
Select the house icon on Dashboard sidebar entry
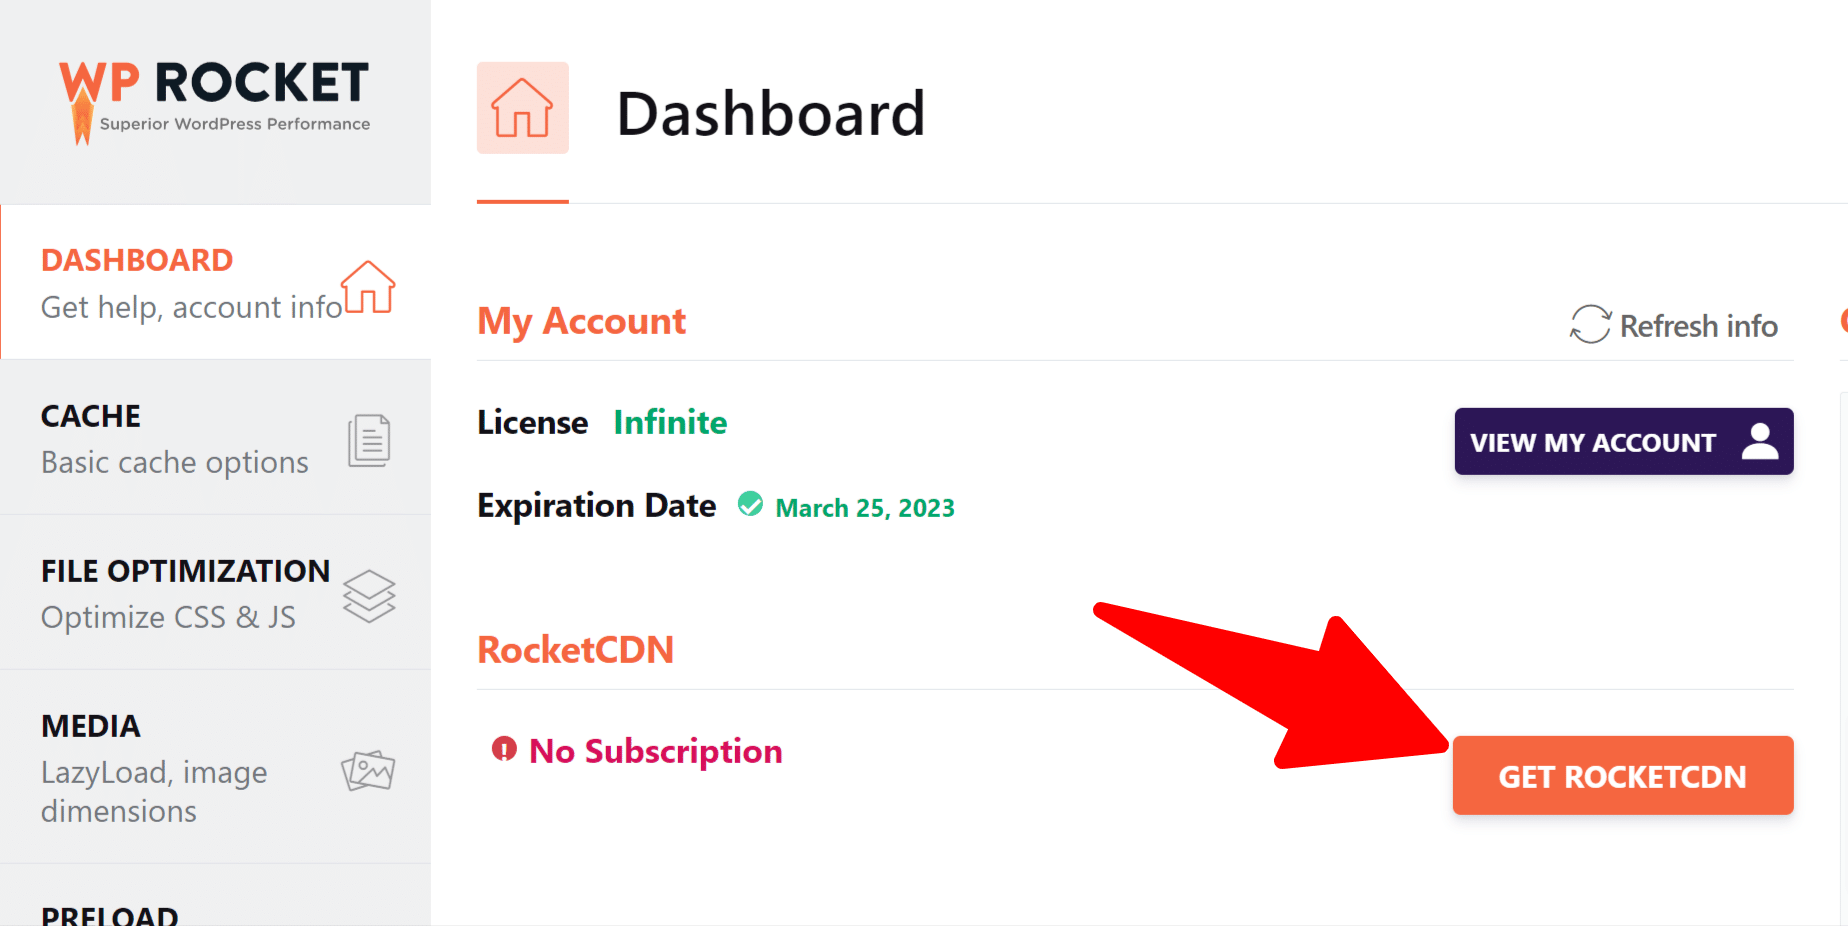369,289
